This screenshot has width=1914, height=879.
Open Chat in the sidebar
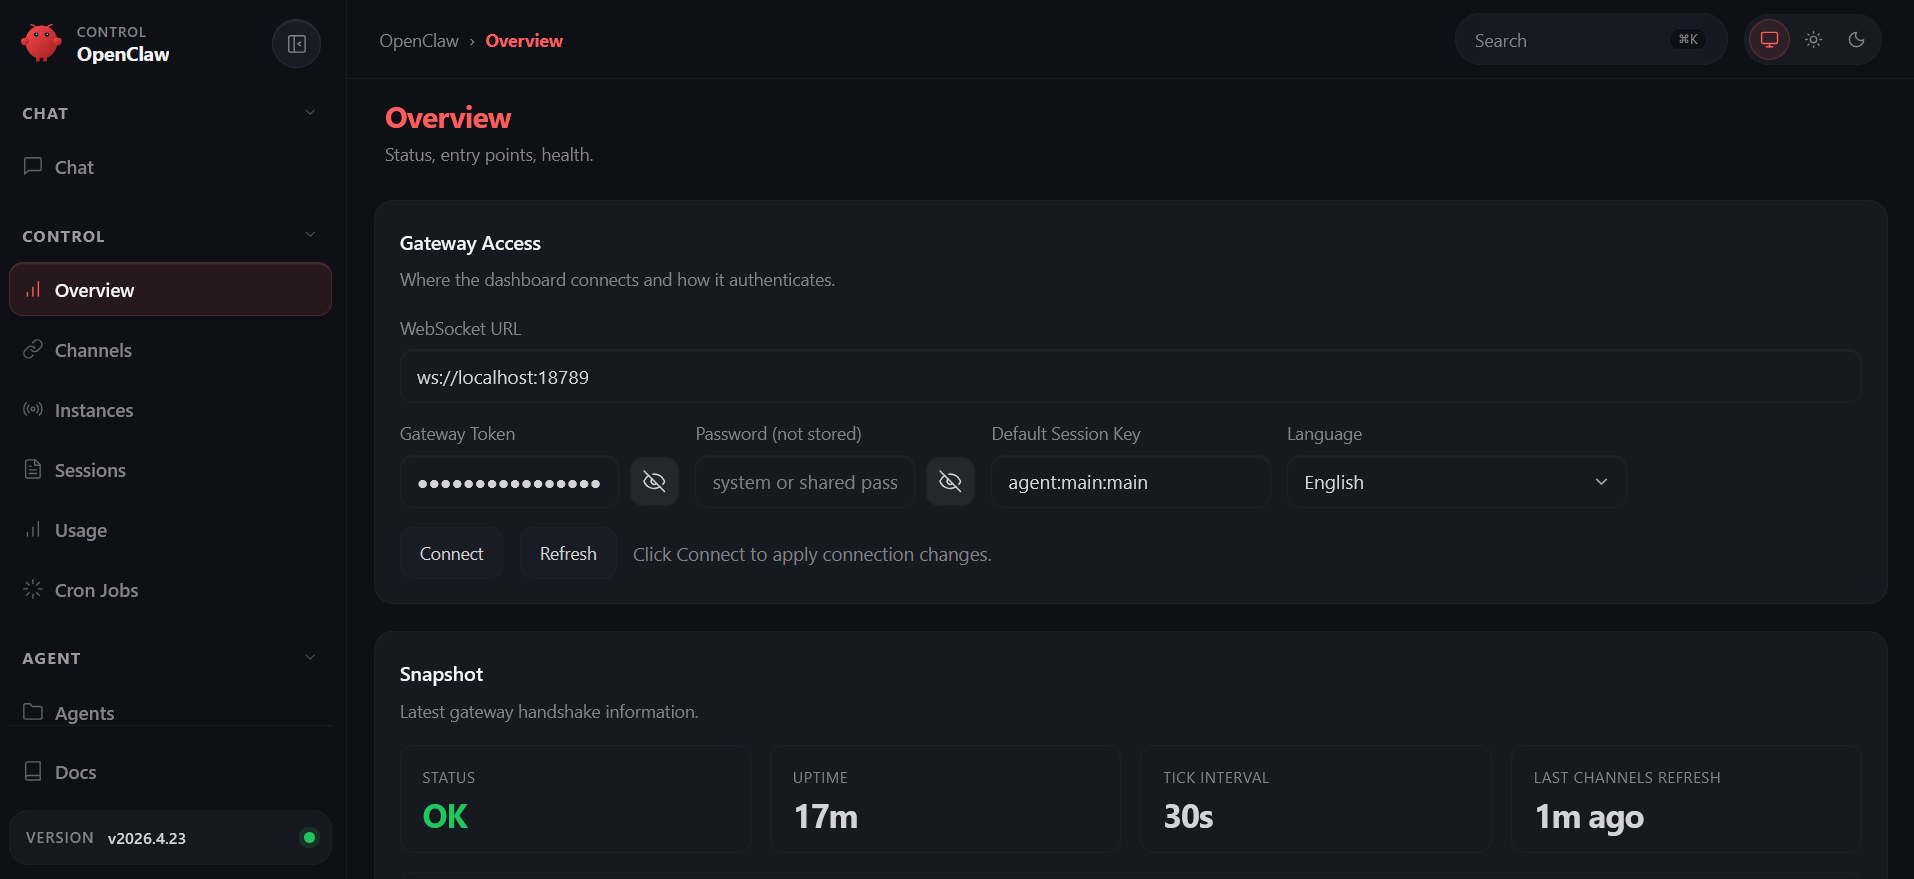(x=170, y=167)
